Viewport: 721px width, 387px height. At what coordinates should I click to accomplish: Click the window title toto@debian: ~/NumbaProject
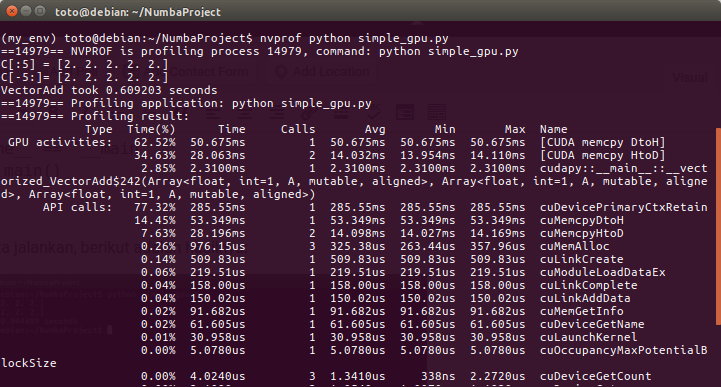coord(138,12)
